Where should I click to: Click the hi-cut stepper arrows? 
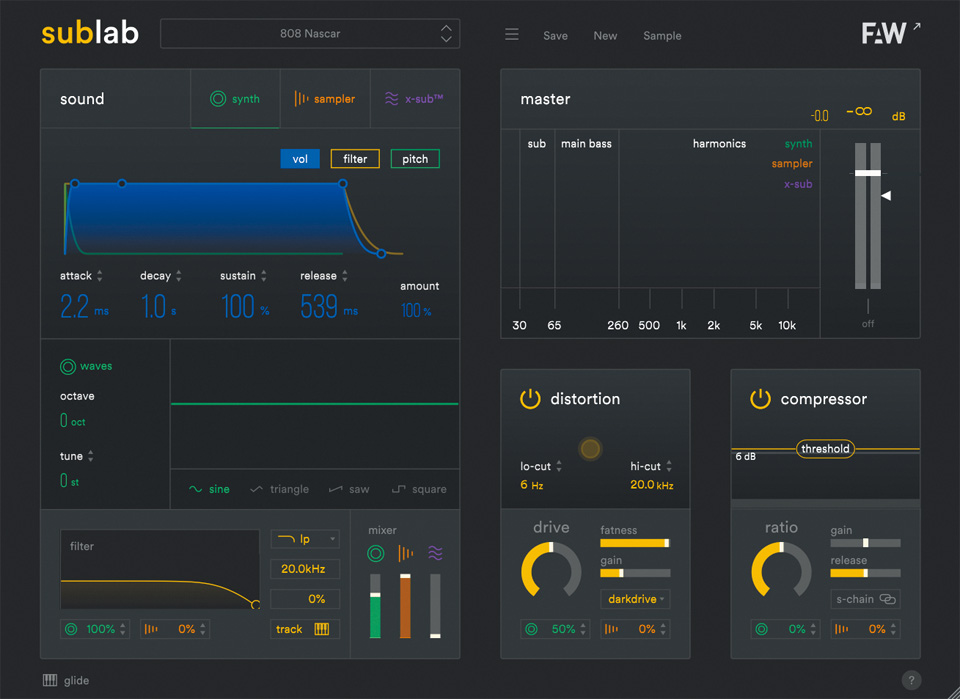(669, 466)
